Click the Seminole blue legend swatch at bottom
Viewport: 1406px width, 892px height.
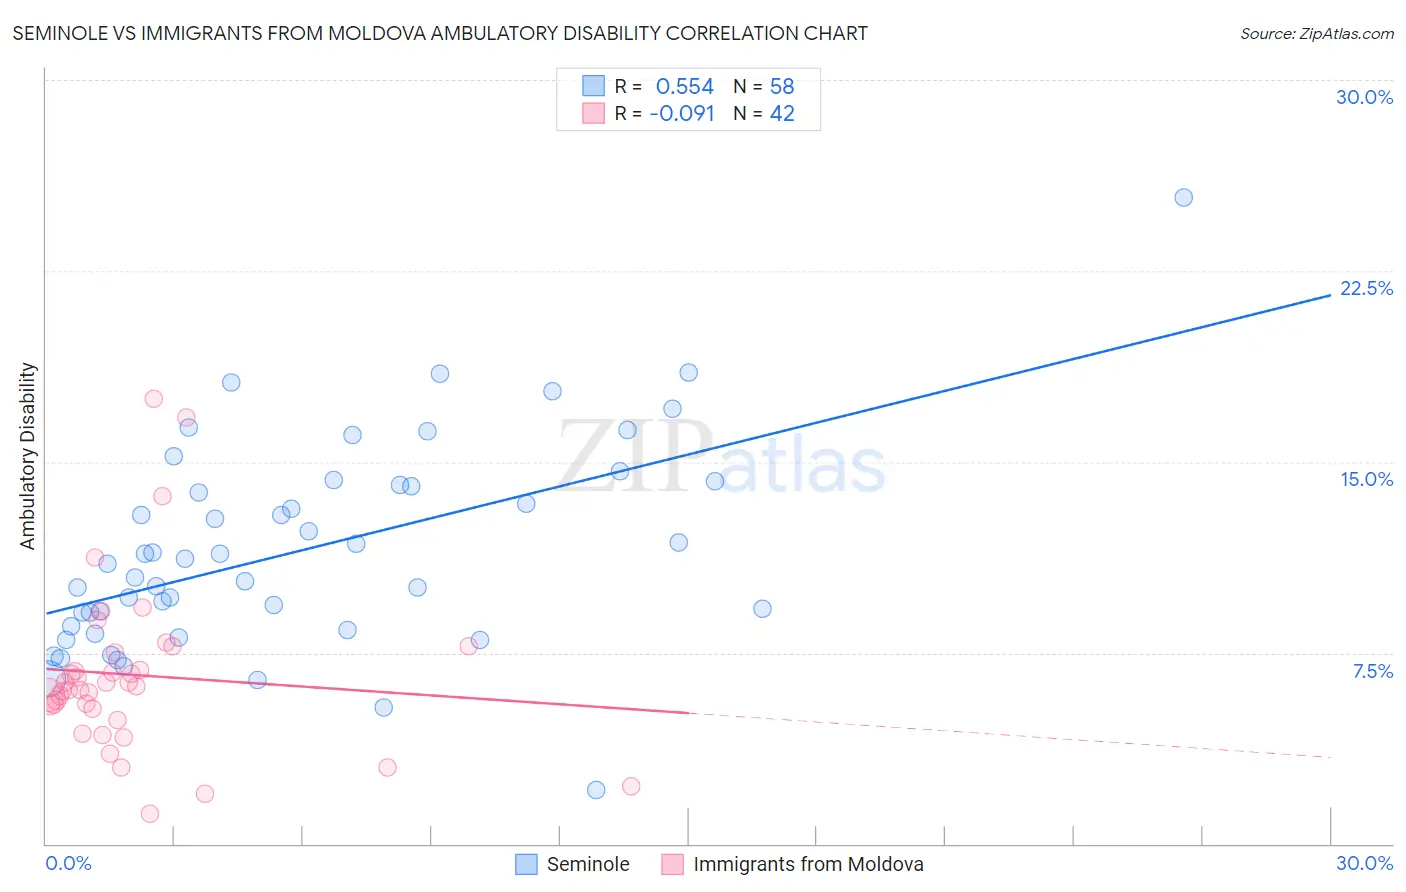[x=527, y=864]
